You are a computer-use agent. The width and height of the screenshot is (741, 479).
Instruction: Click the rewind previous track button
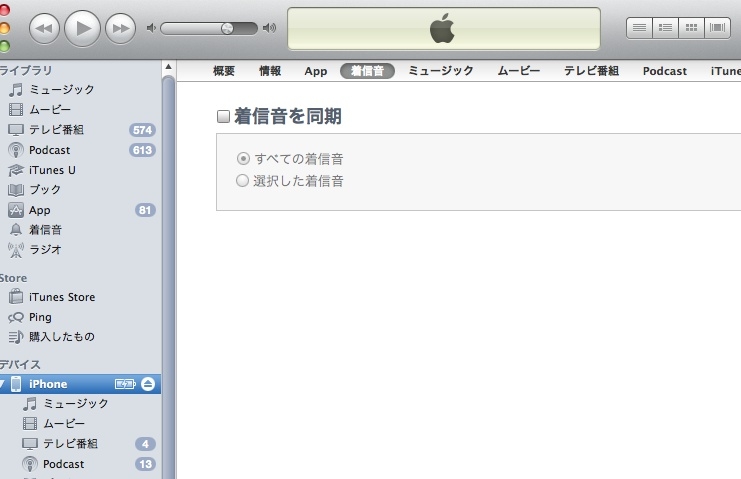[x=44, y=29]
